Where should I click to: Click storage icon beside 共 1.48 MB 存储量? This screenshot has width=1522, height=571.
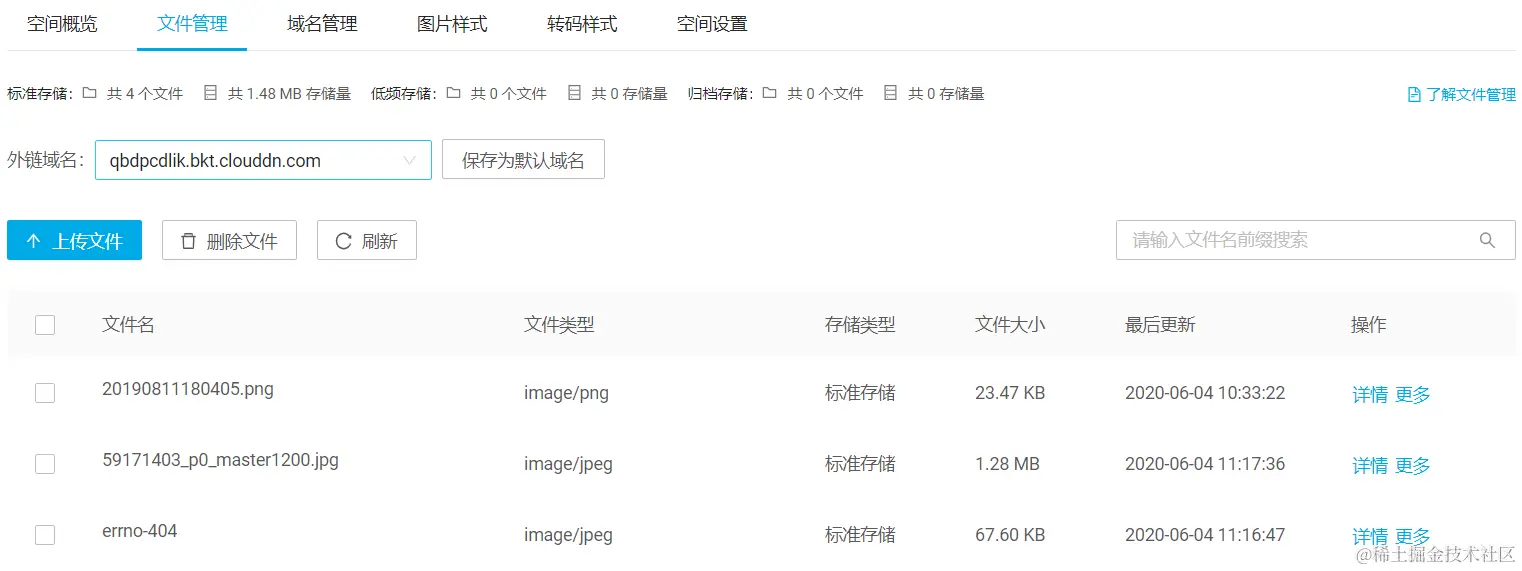coord(210,93)
